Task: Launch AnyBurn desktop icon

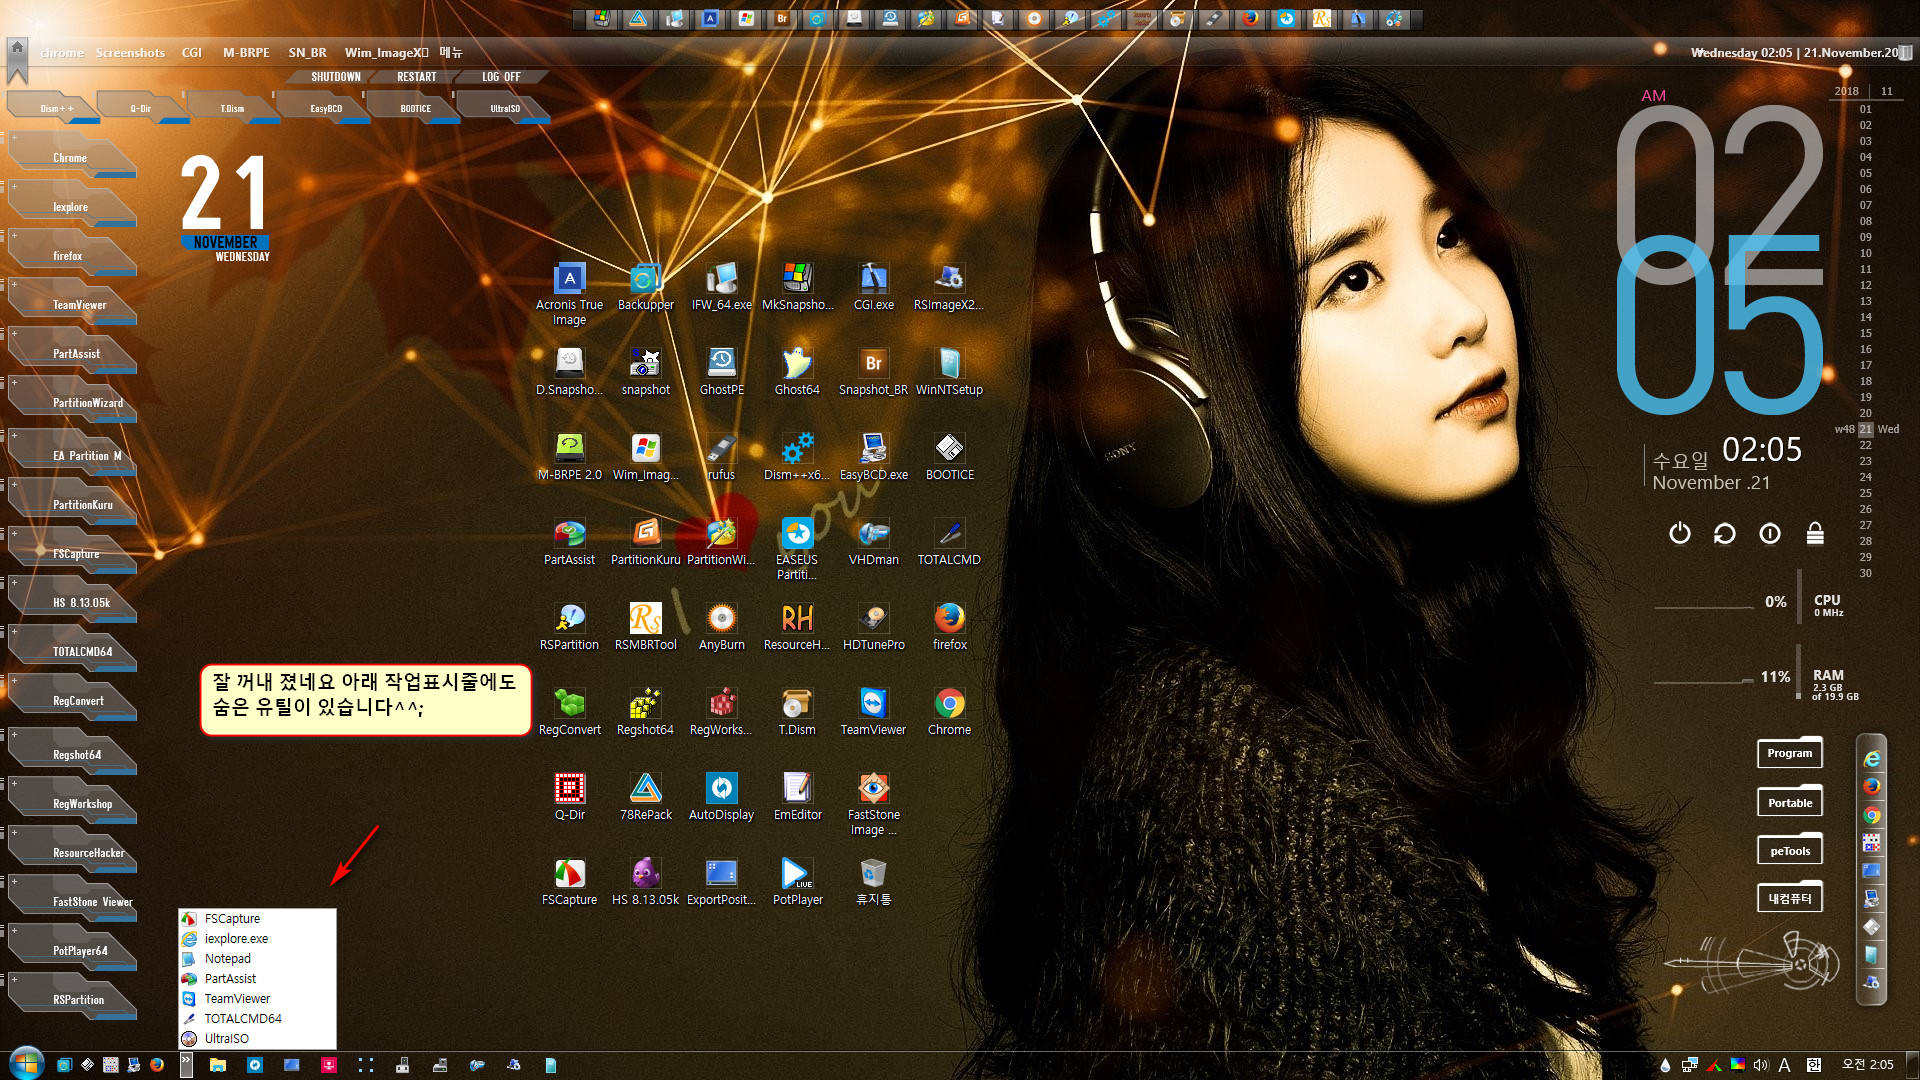Action: tap(721, 627)
